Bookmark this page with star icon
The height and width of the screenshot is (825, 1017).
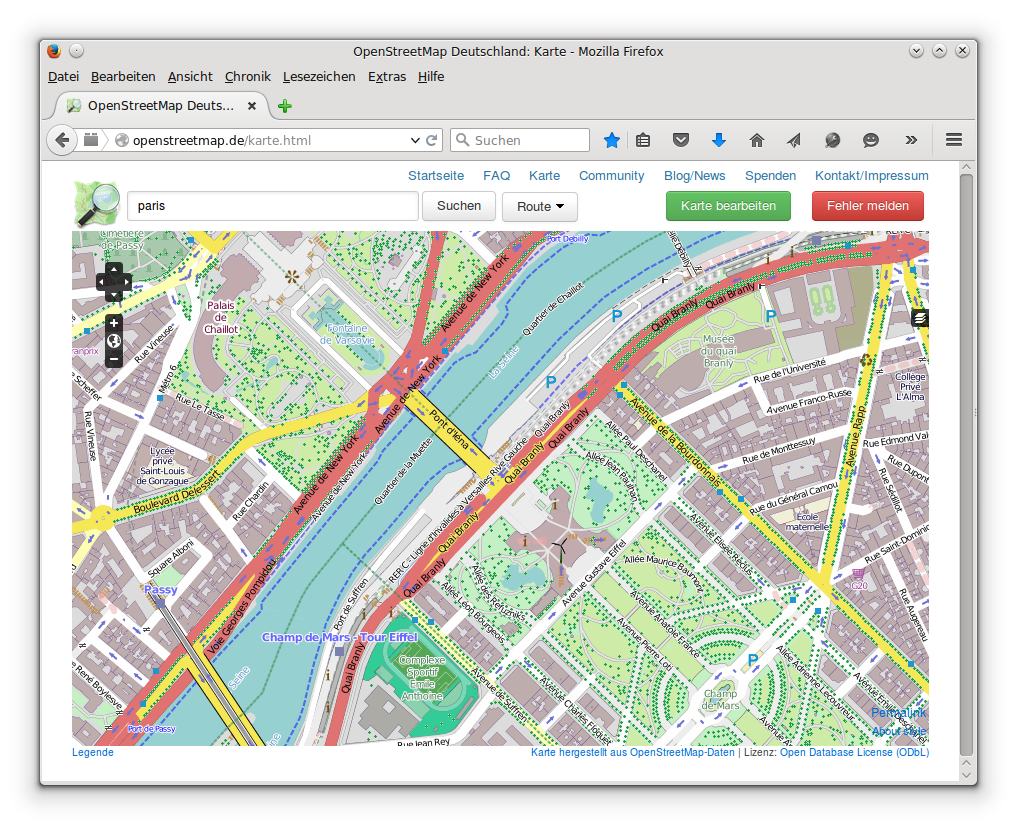[612, 141]
